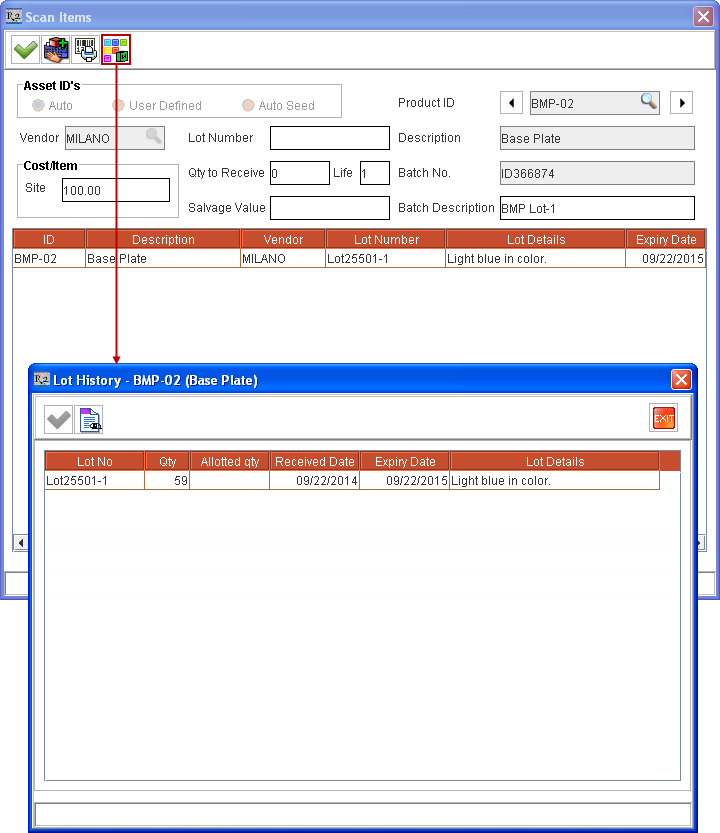The image size is (720, 833).
Task: Click the Product ID magnifier search icon
Action: pos(649,102)
